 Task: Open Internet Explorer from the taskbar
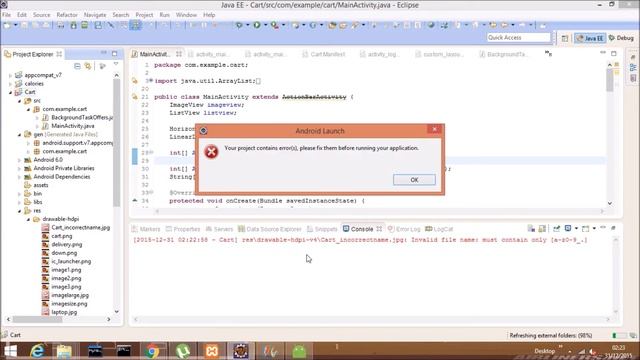tap(37, 351)
